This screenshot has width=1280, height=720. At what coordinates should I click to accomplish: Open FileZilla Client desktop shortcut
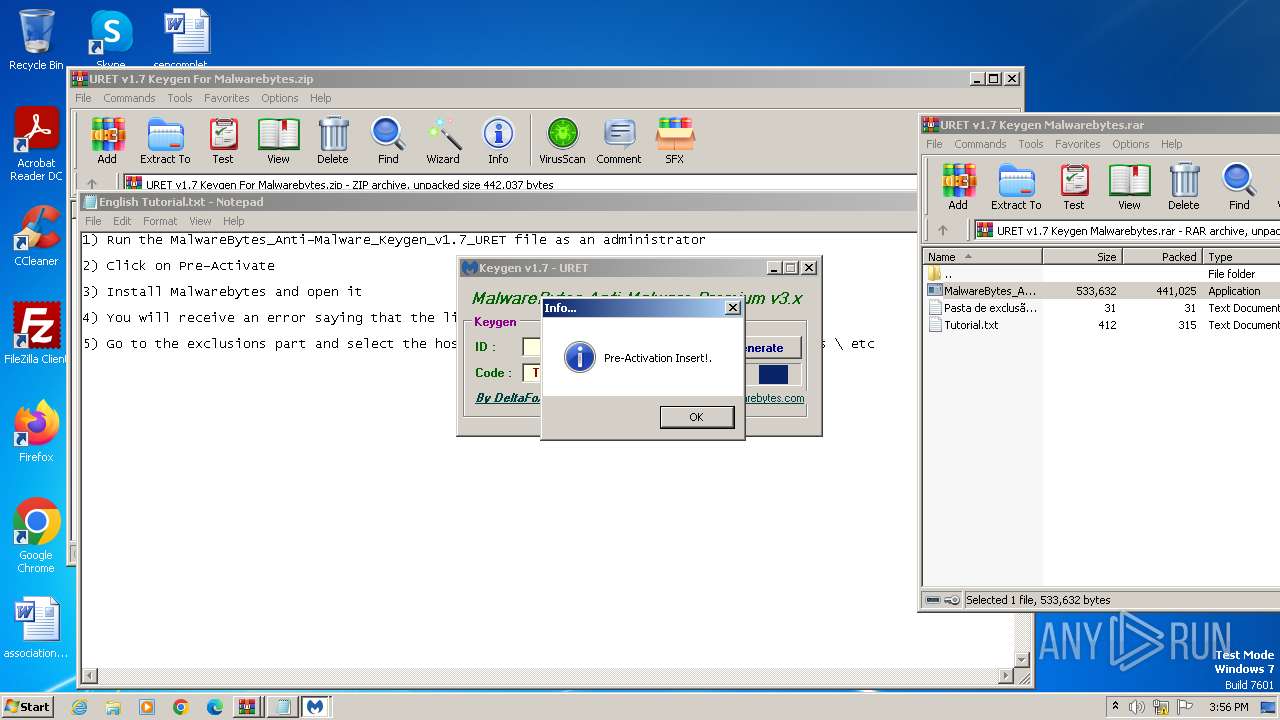tap(36, 334)
